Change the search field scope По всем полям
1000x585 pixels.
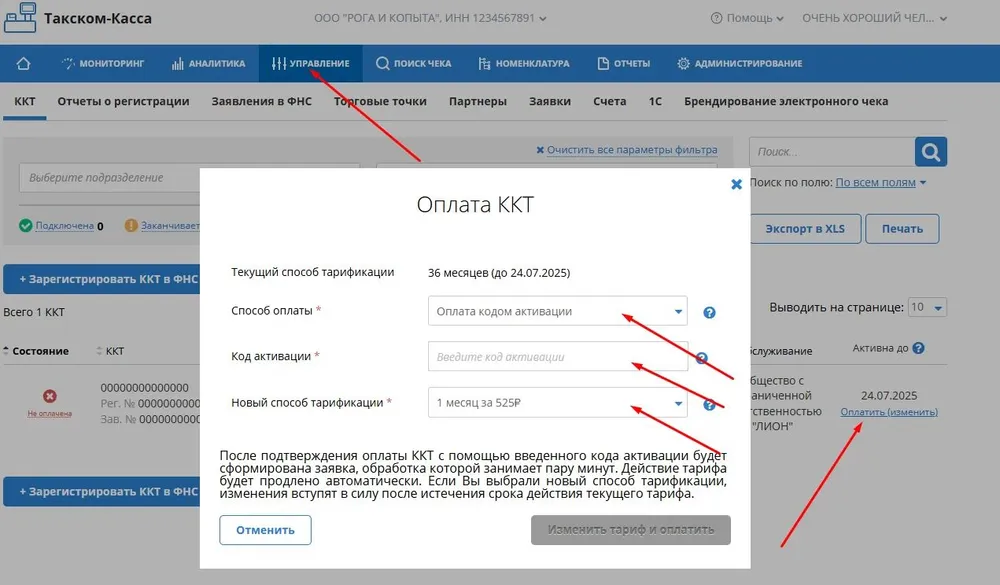click(x=880, y=182)
